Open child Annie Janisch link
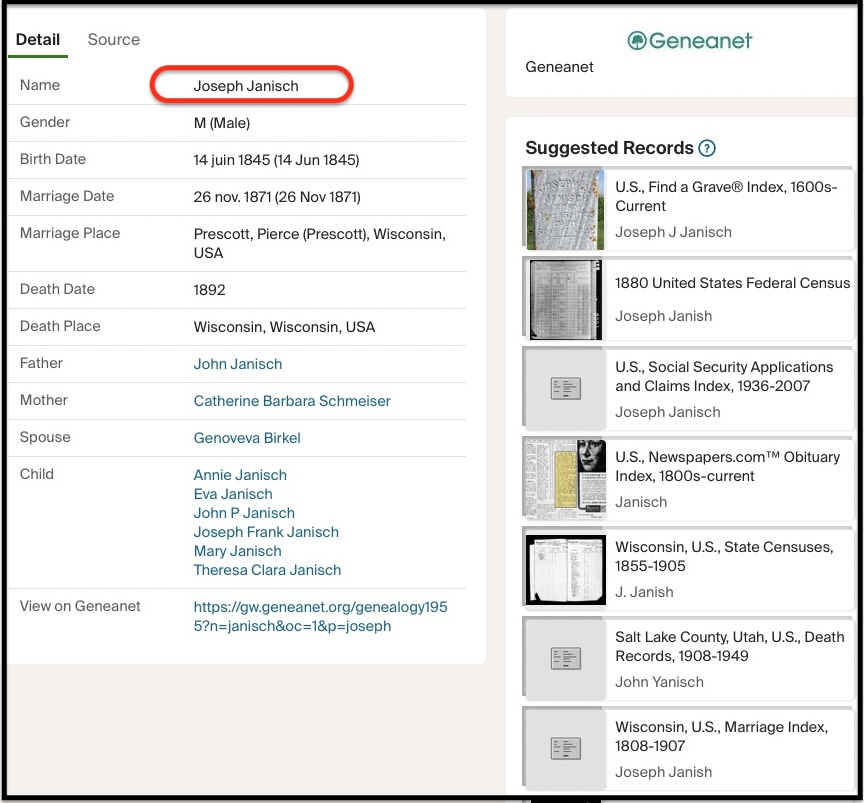Screen dimensions: 864x803 (x=240, y=475)
